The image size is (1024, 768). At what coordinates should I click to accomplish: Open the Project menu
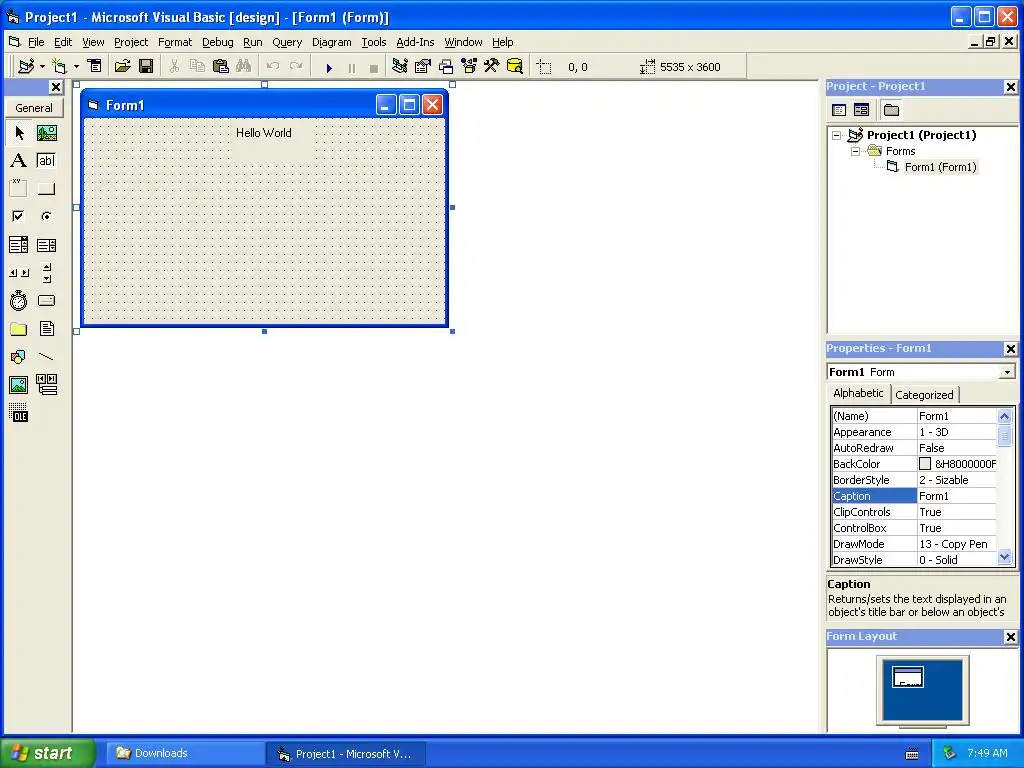pos(131,42)
